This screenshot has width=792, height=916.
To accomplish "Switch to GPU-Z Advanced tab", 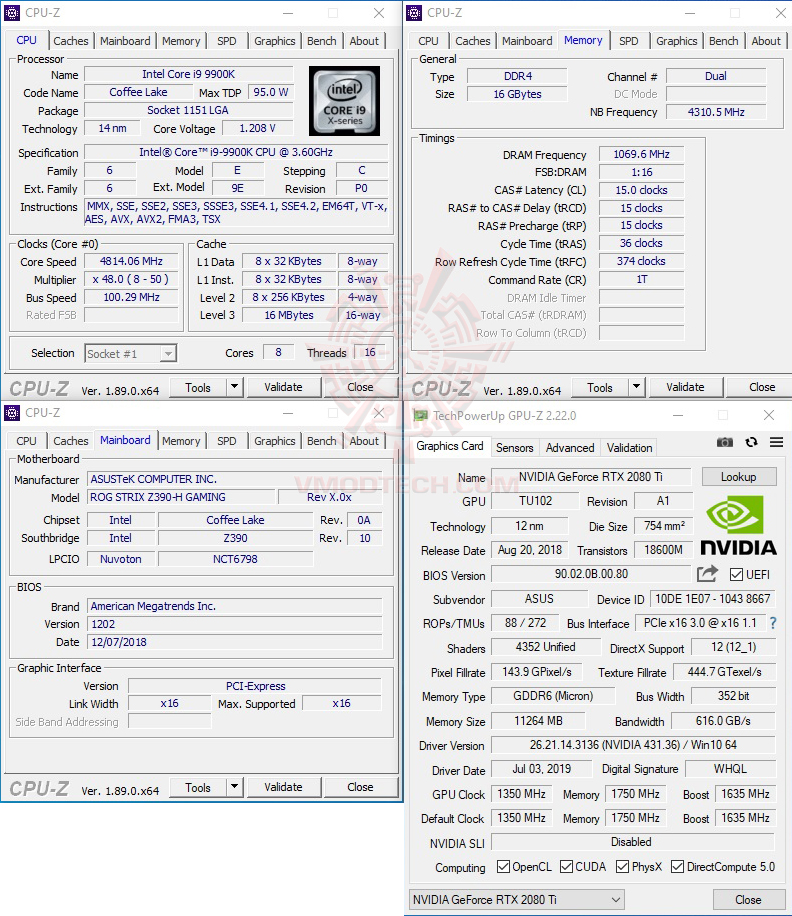I will 570,447.
